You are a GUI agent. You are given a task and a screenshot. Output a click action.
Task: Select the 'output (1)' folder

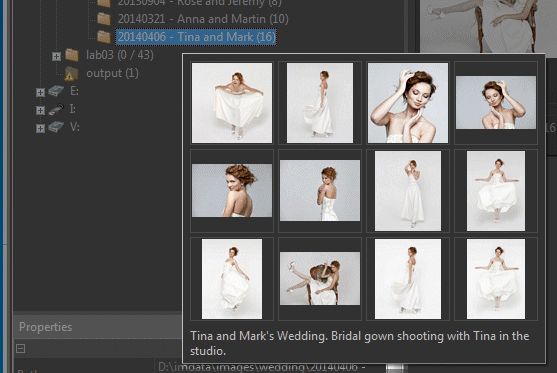112,73
